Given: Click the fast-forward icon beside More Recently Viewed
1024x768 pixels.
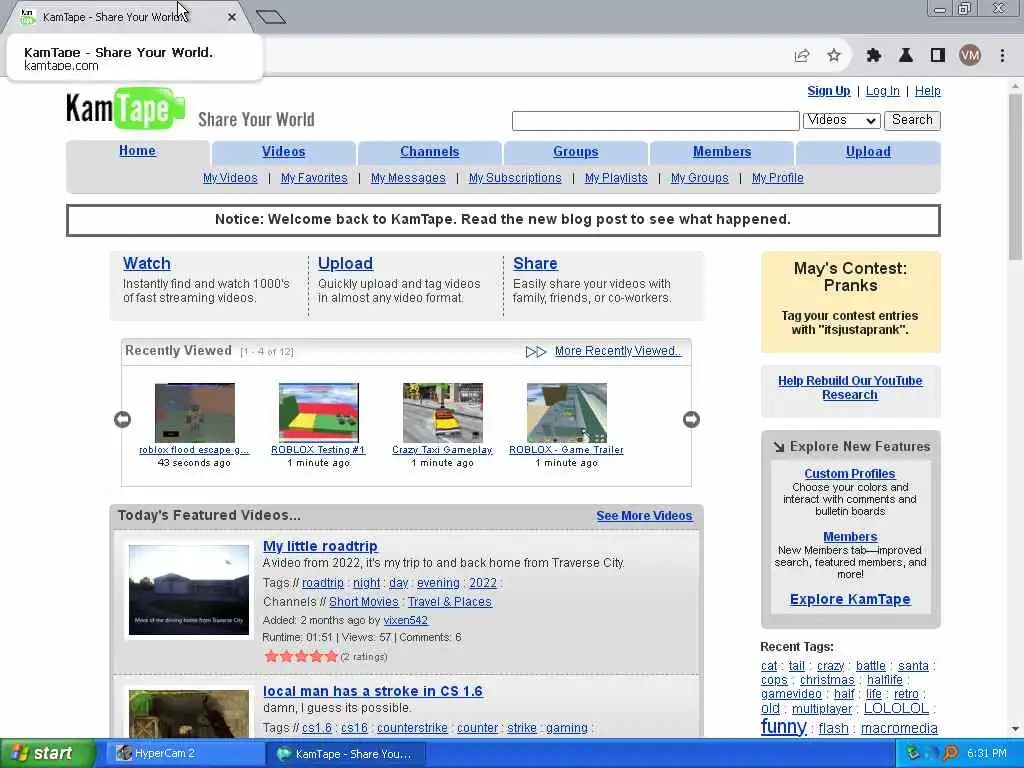Looking at the screenshot, I should point(536,352).
